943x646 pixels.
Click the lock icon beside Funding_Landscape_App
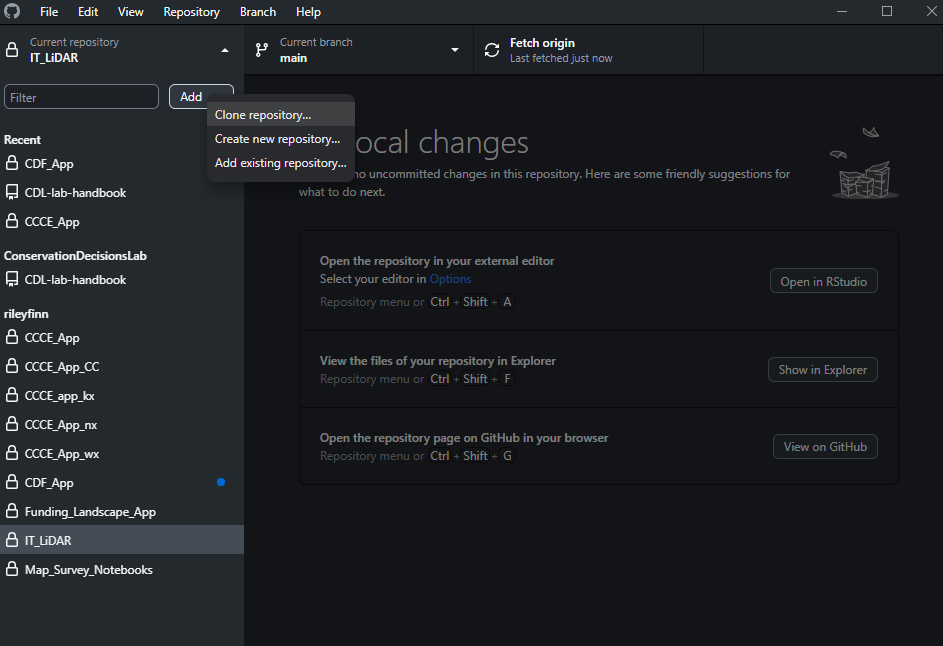pos(12,512)
